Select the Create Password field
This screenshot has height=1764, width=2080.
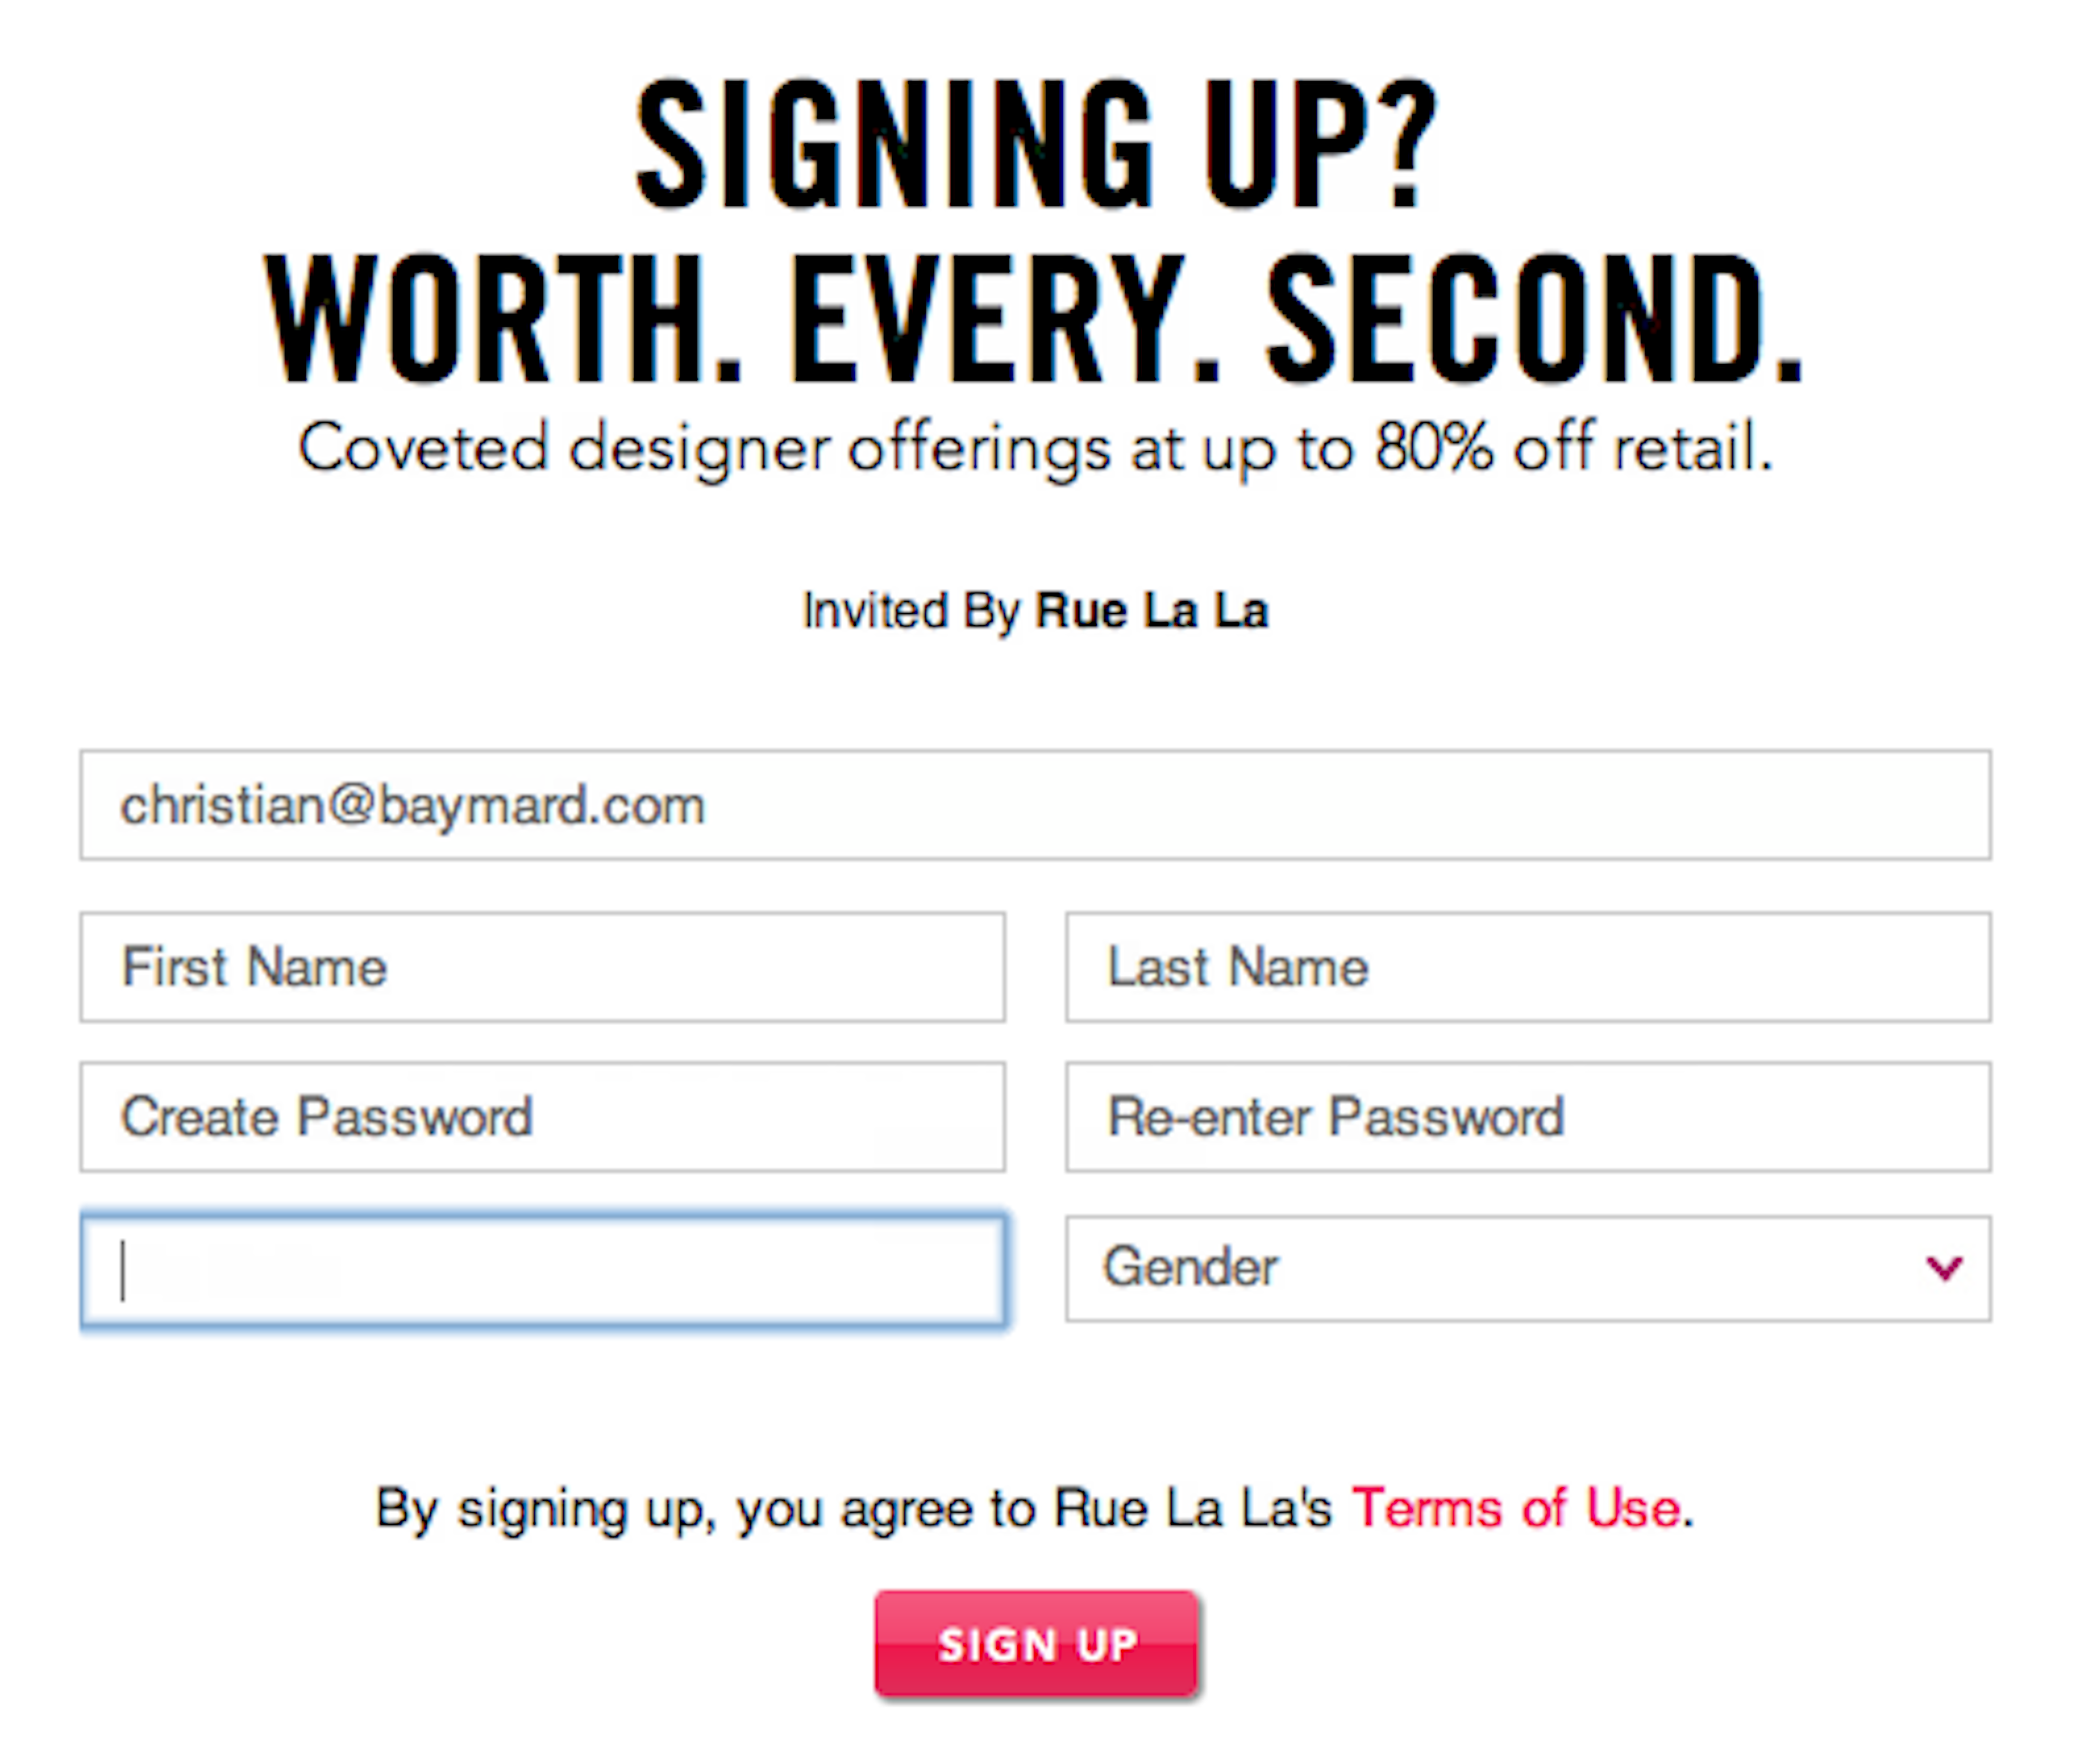click(542, 1116)
